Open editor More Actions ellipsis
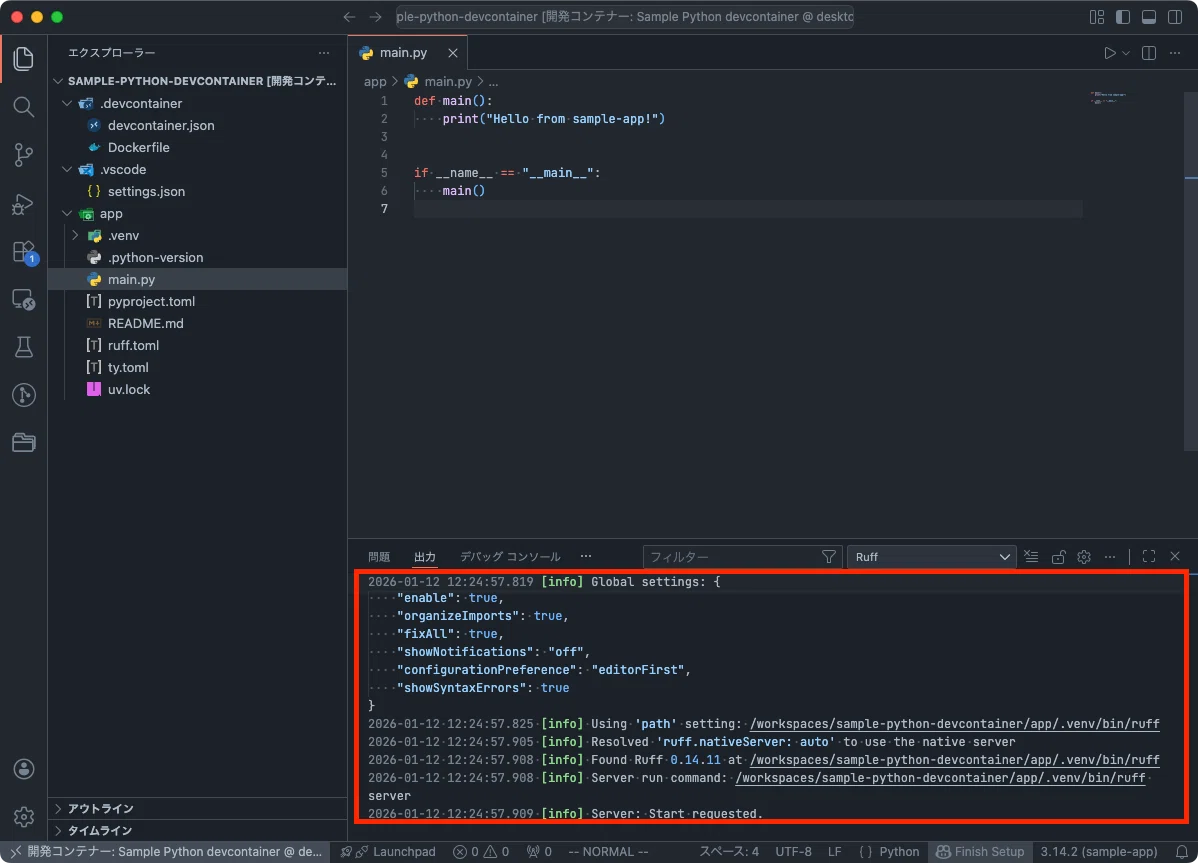 [1175, 53]
